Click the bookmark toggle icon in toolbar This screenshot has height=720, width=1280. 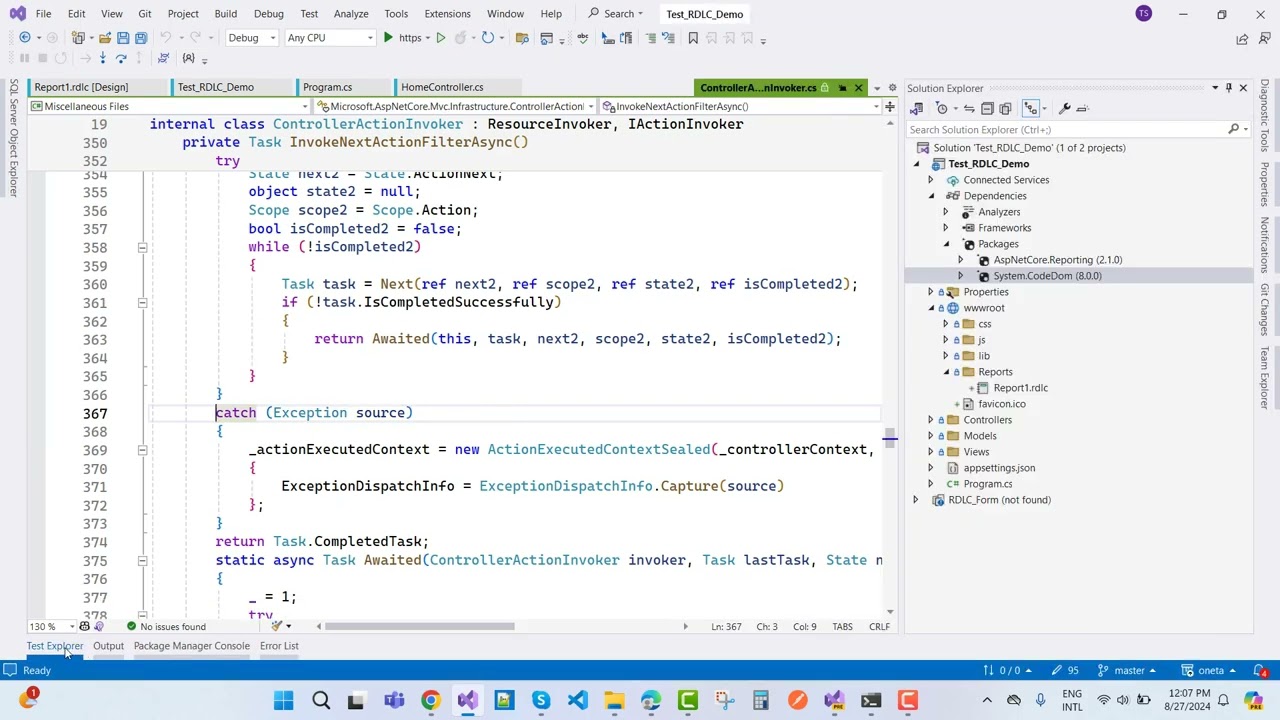pos(693,38)
